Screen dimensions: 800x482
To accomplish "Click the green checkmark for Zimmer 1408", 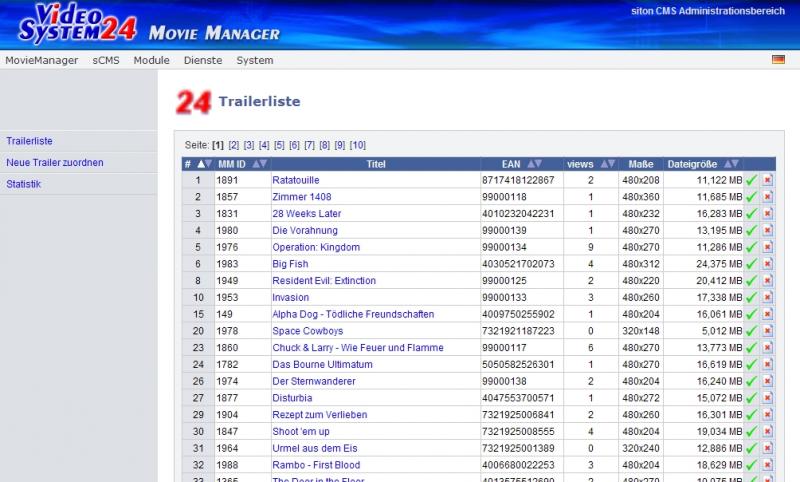I will (752, 197).
